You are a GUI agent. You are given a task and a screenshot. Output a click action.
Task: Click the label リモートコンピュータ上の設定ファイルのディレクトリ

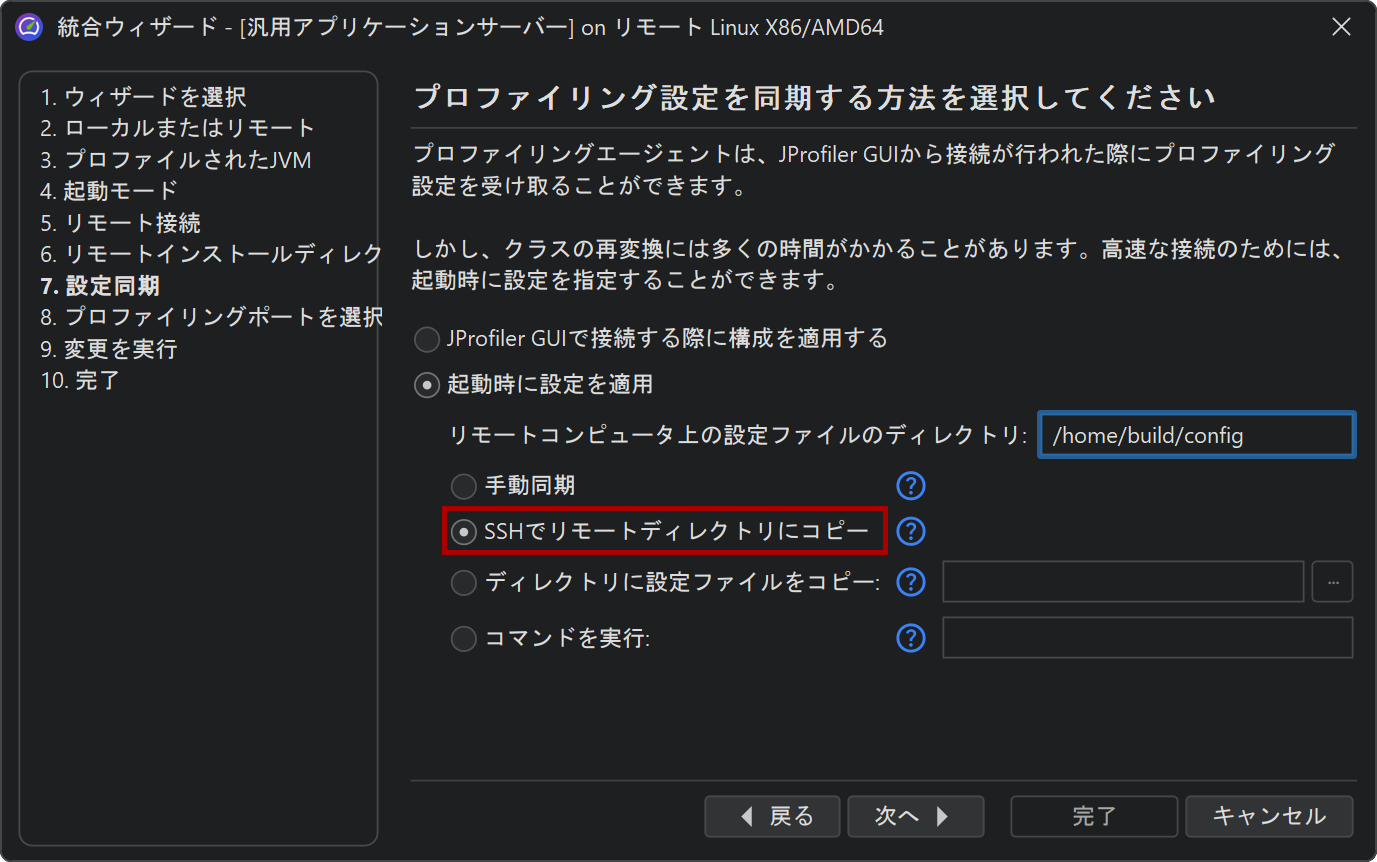click(739, 436)
